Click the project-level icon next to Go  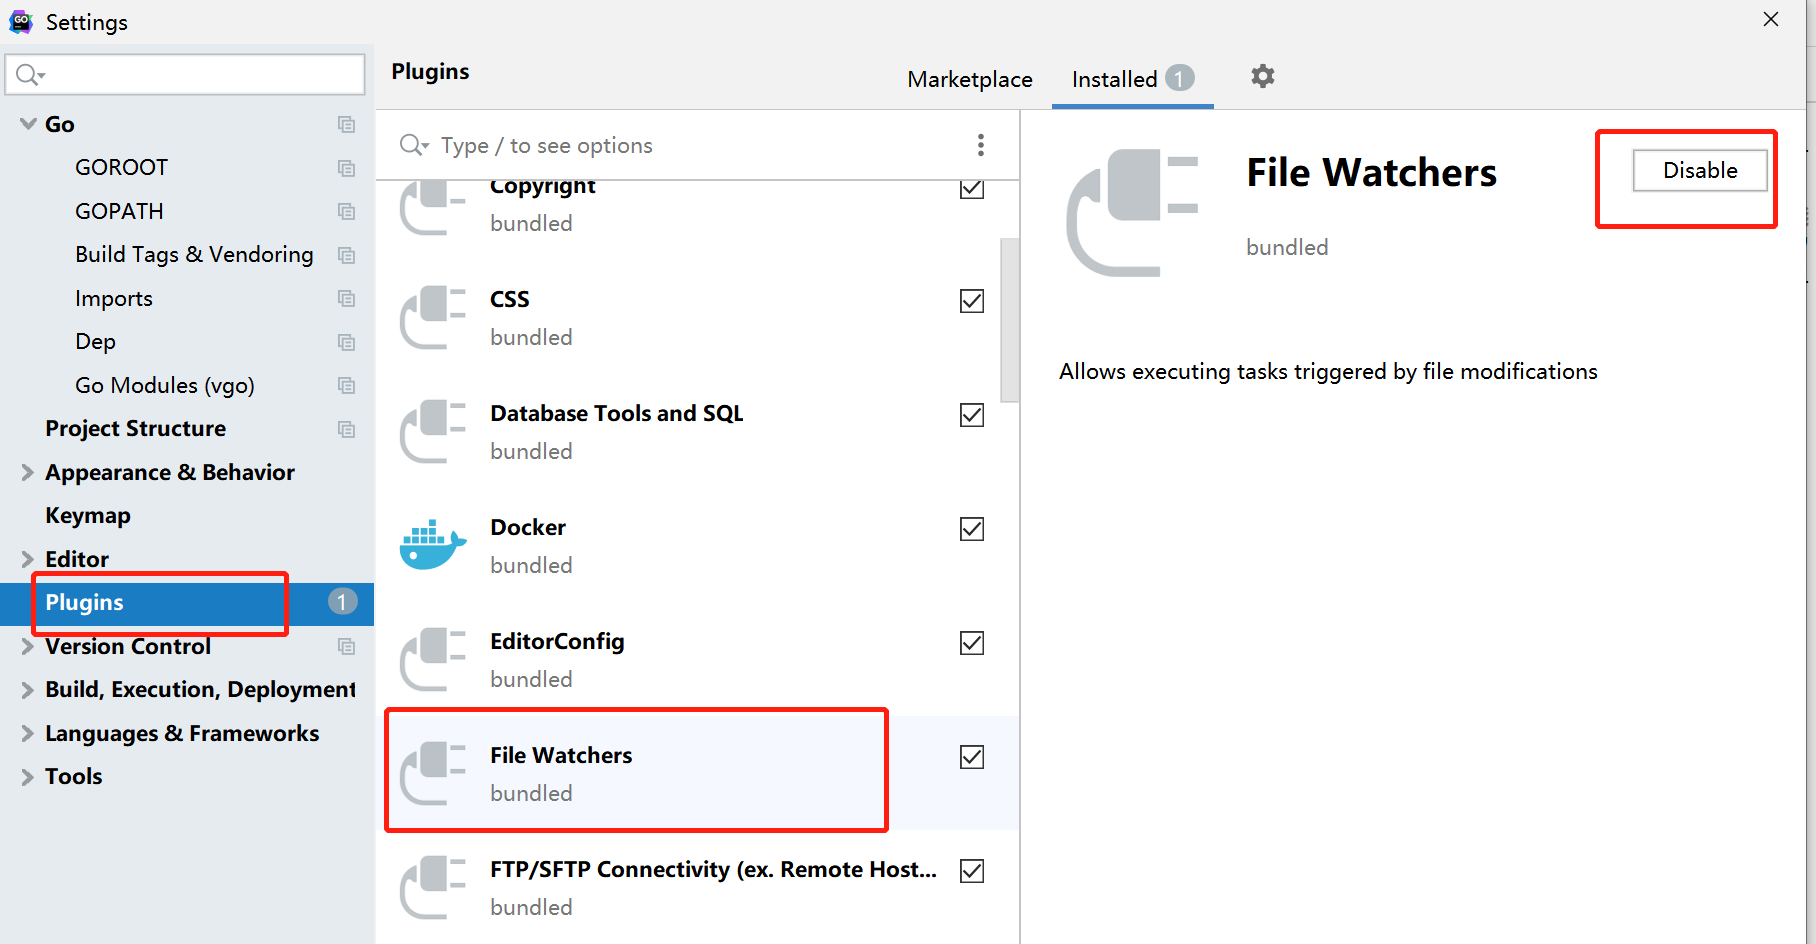click(x=346, y=124)
